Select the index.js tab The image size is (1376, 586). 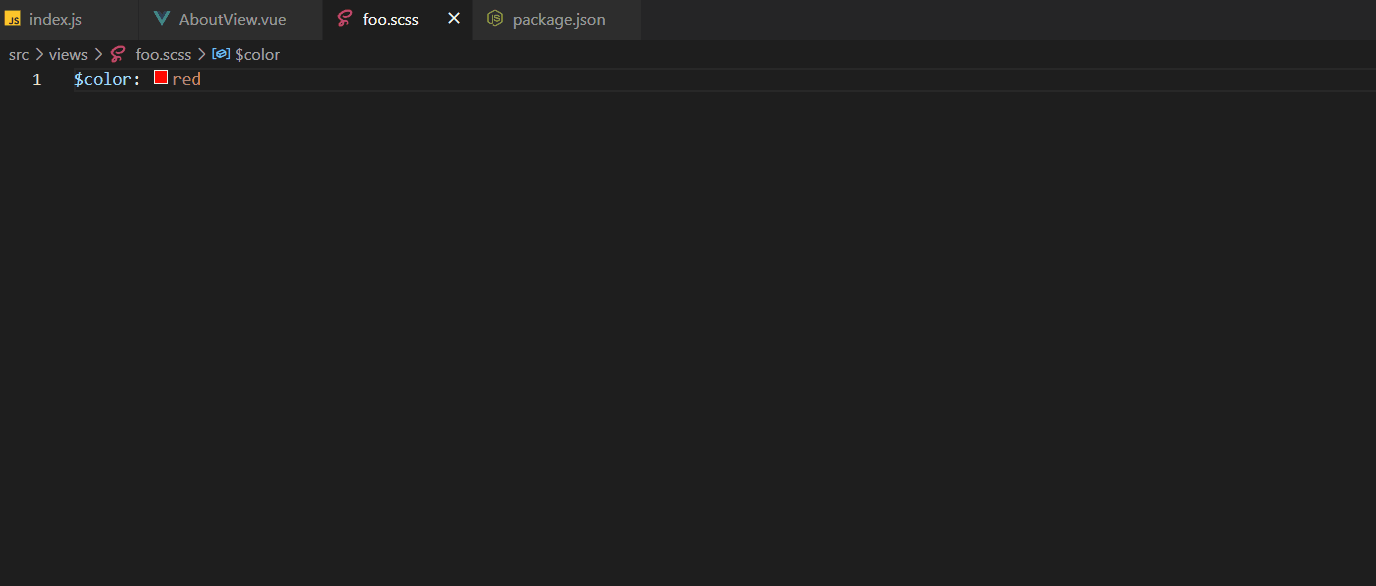tap(55, 18)
